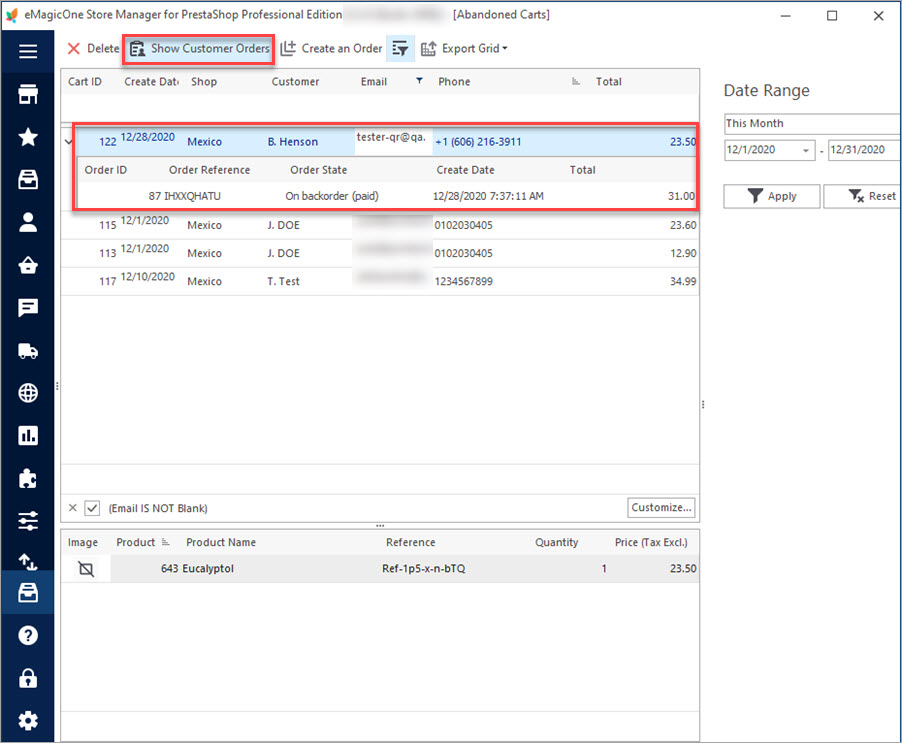
Task: Open the customers person icon in sidebar
Action: pyautogui.click(x=28, y=222)
